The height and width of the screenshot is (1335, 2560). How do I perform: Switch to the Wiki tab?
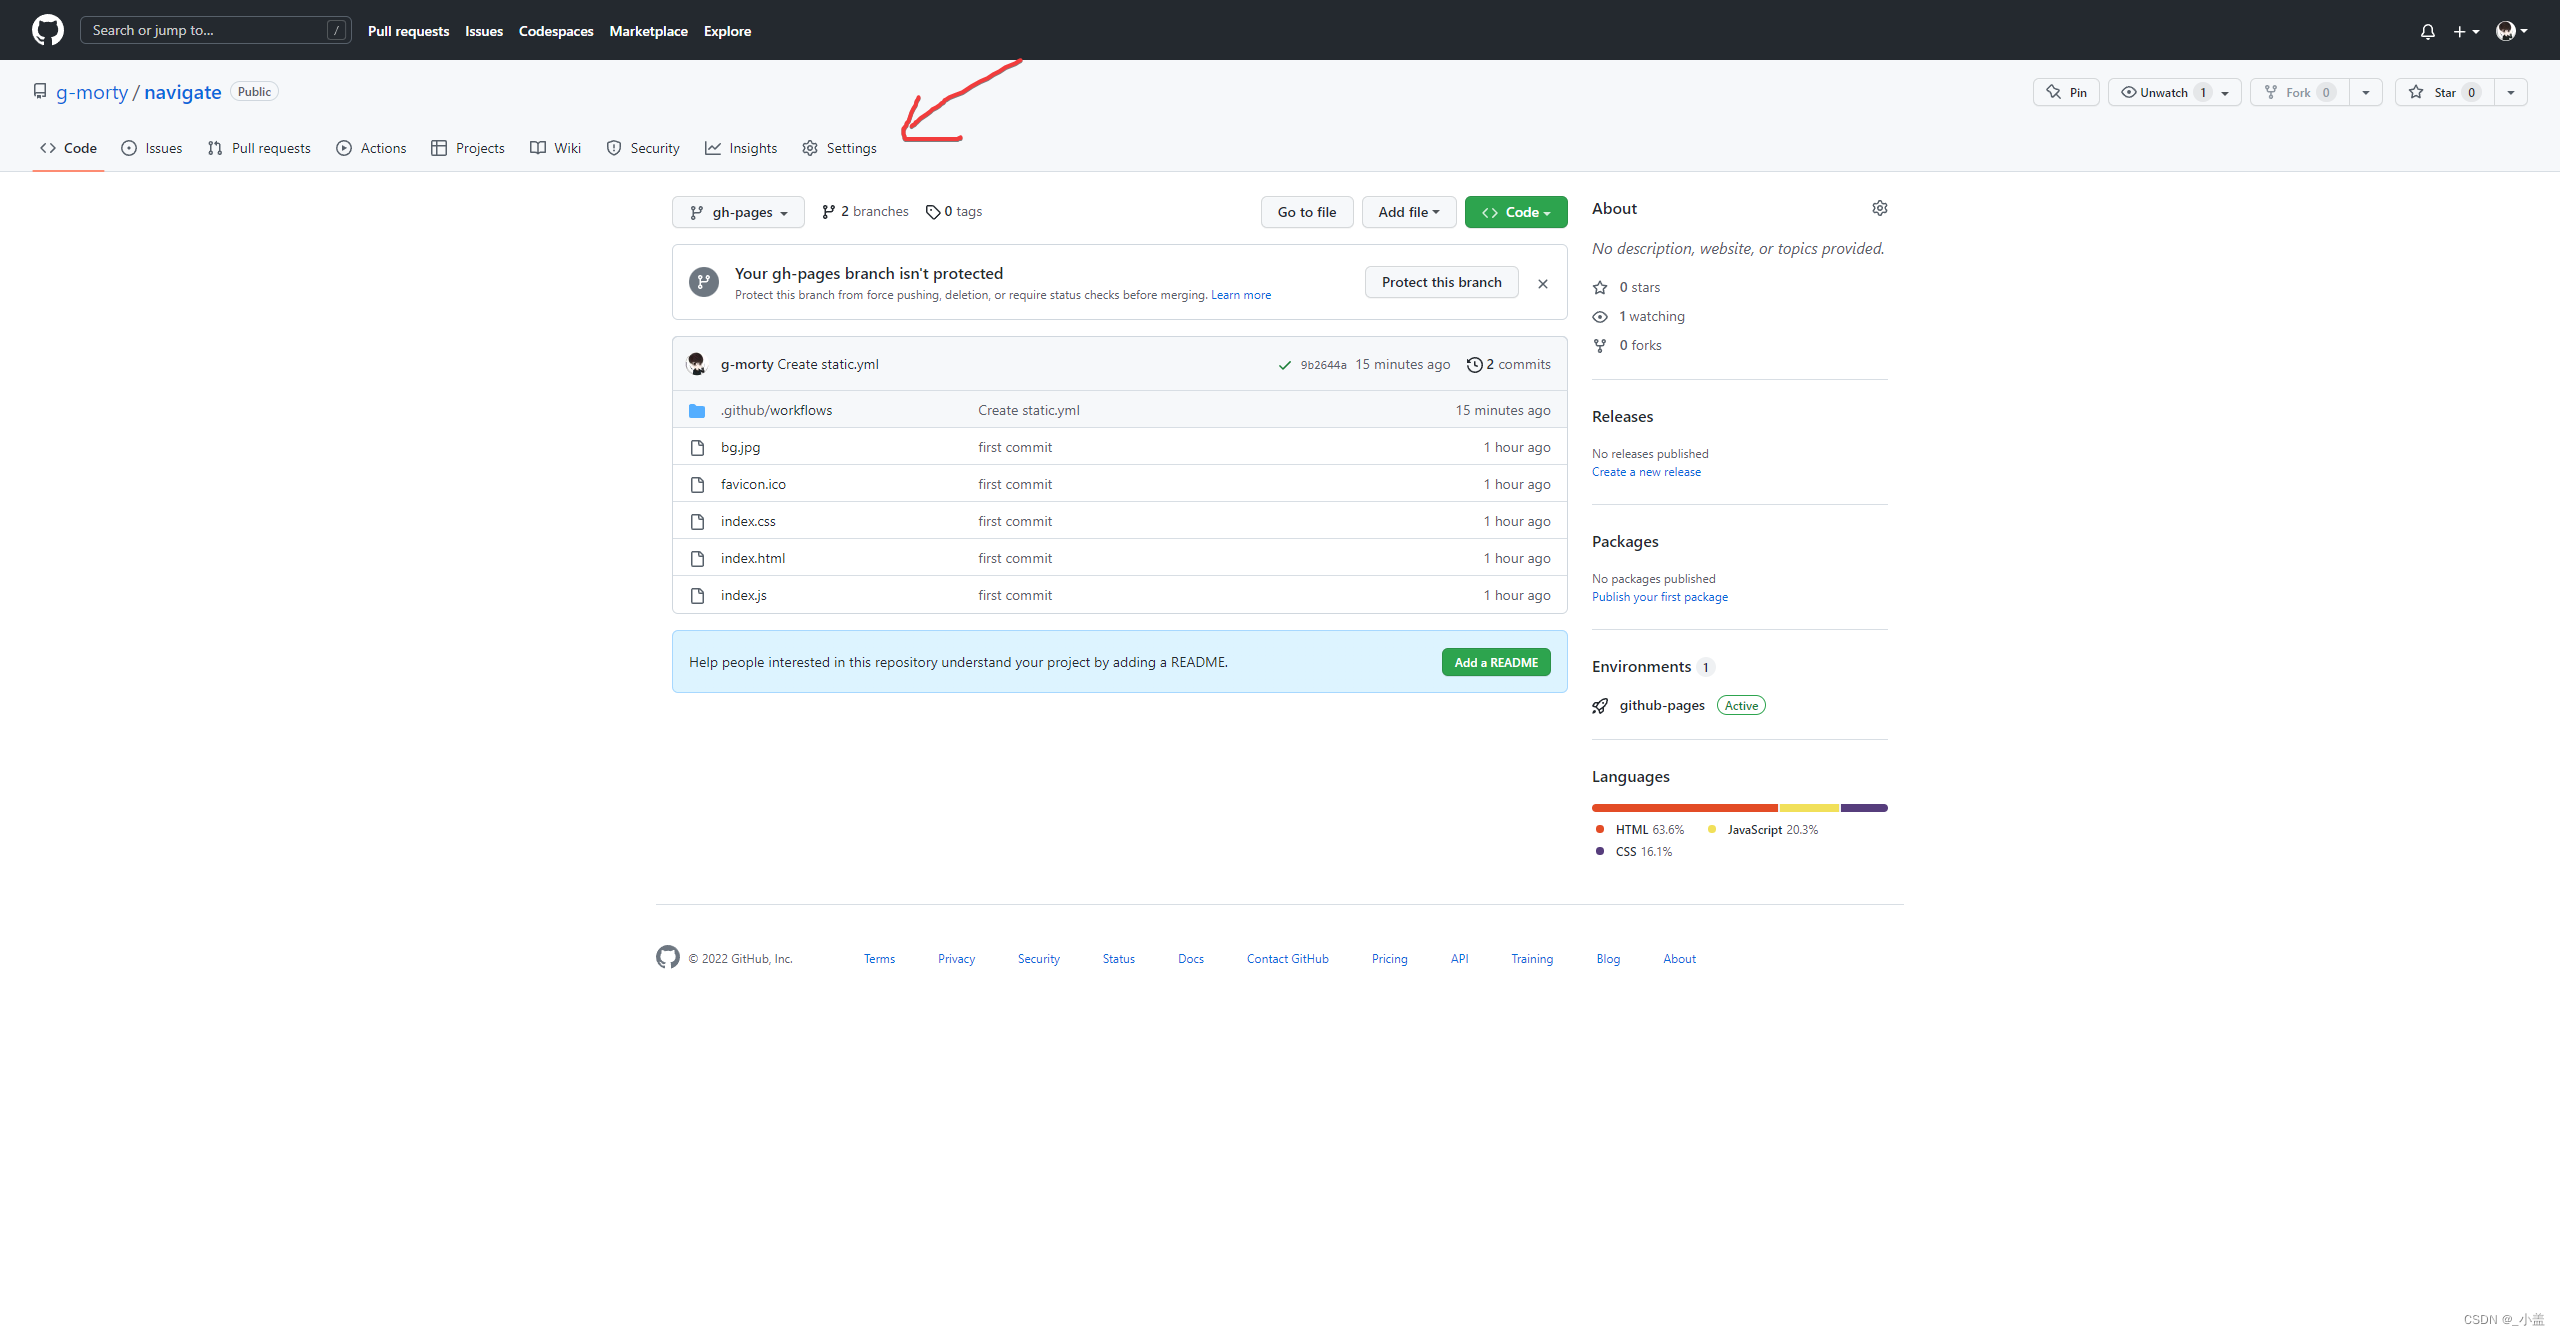tap(555, 148)
